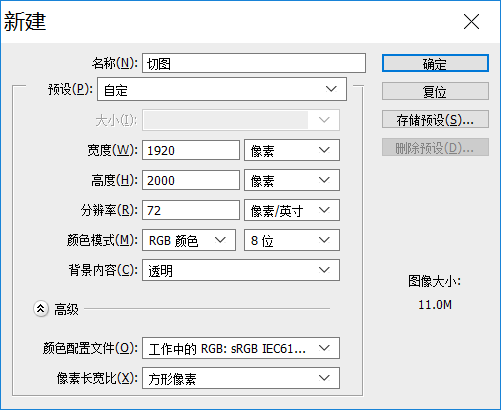Open the 颜色模式 dropdown RGB 颜色
501x410 pixels.
pos(189,240)
